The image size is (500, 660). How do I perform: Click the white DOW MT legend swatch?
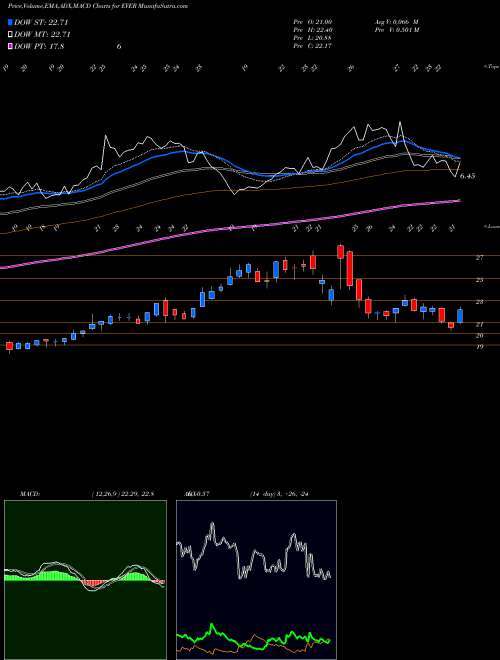click(11, 35)
